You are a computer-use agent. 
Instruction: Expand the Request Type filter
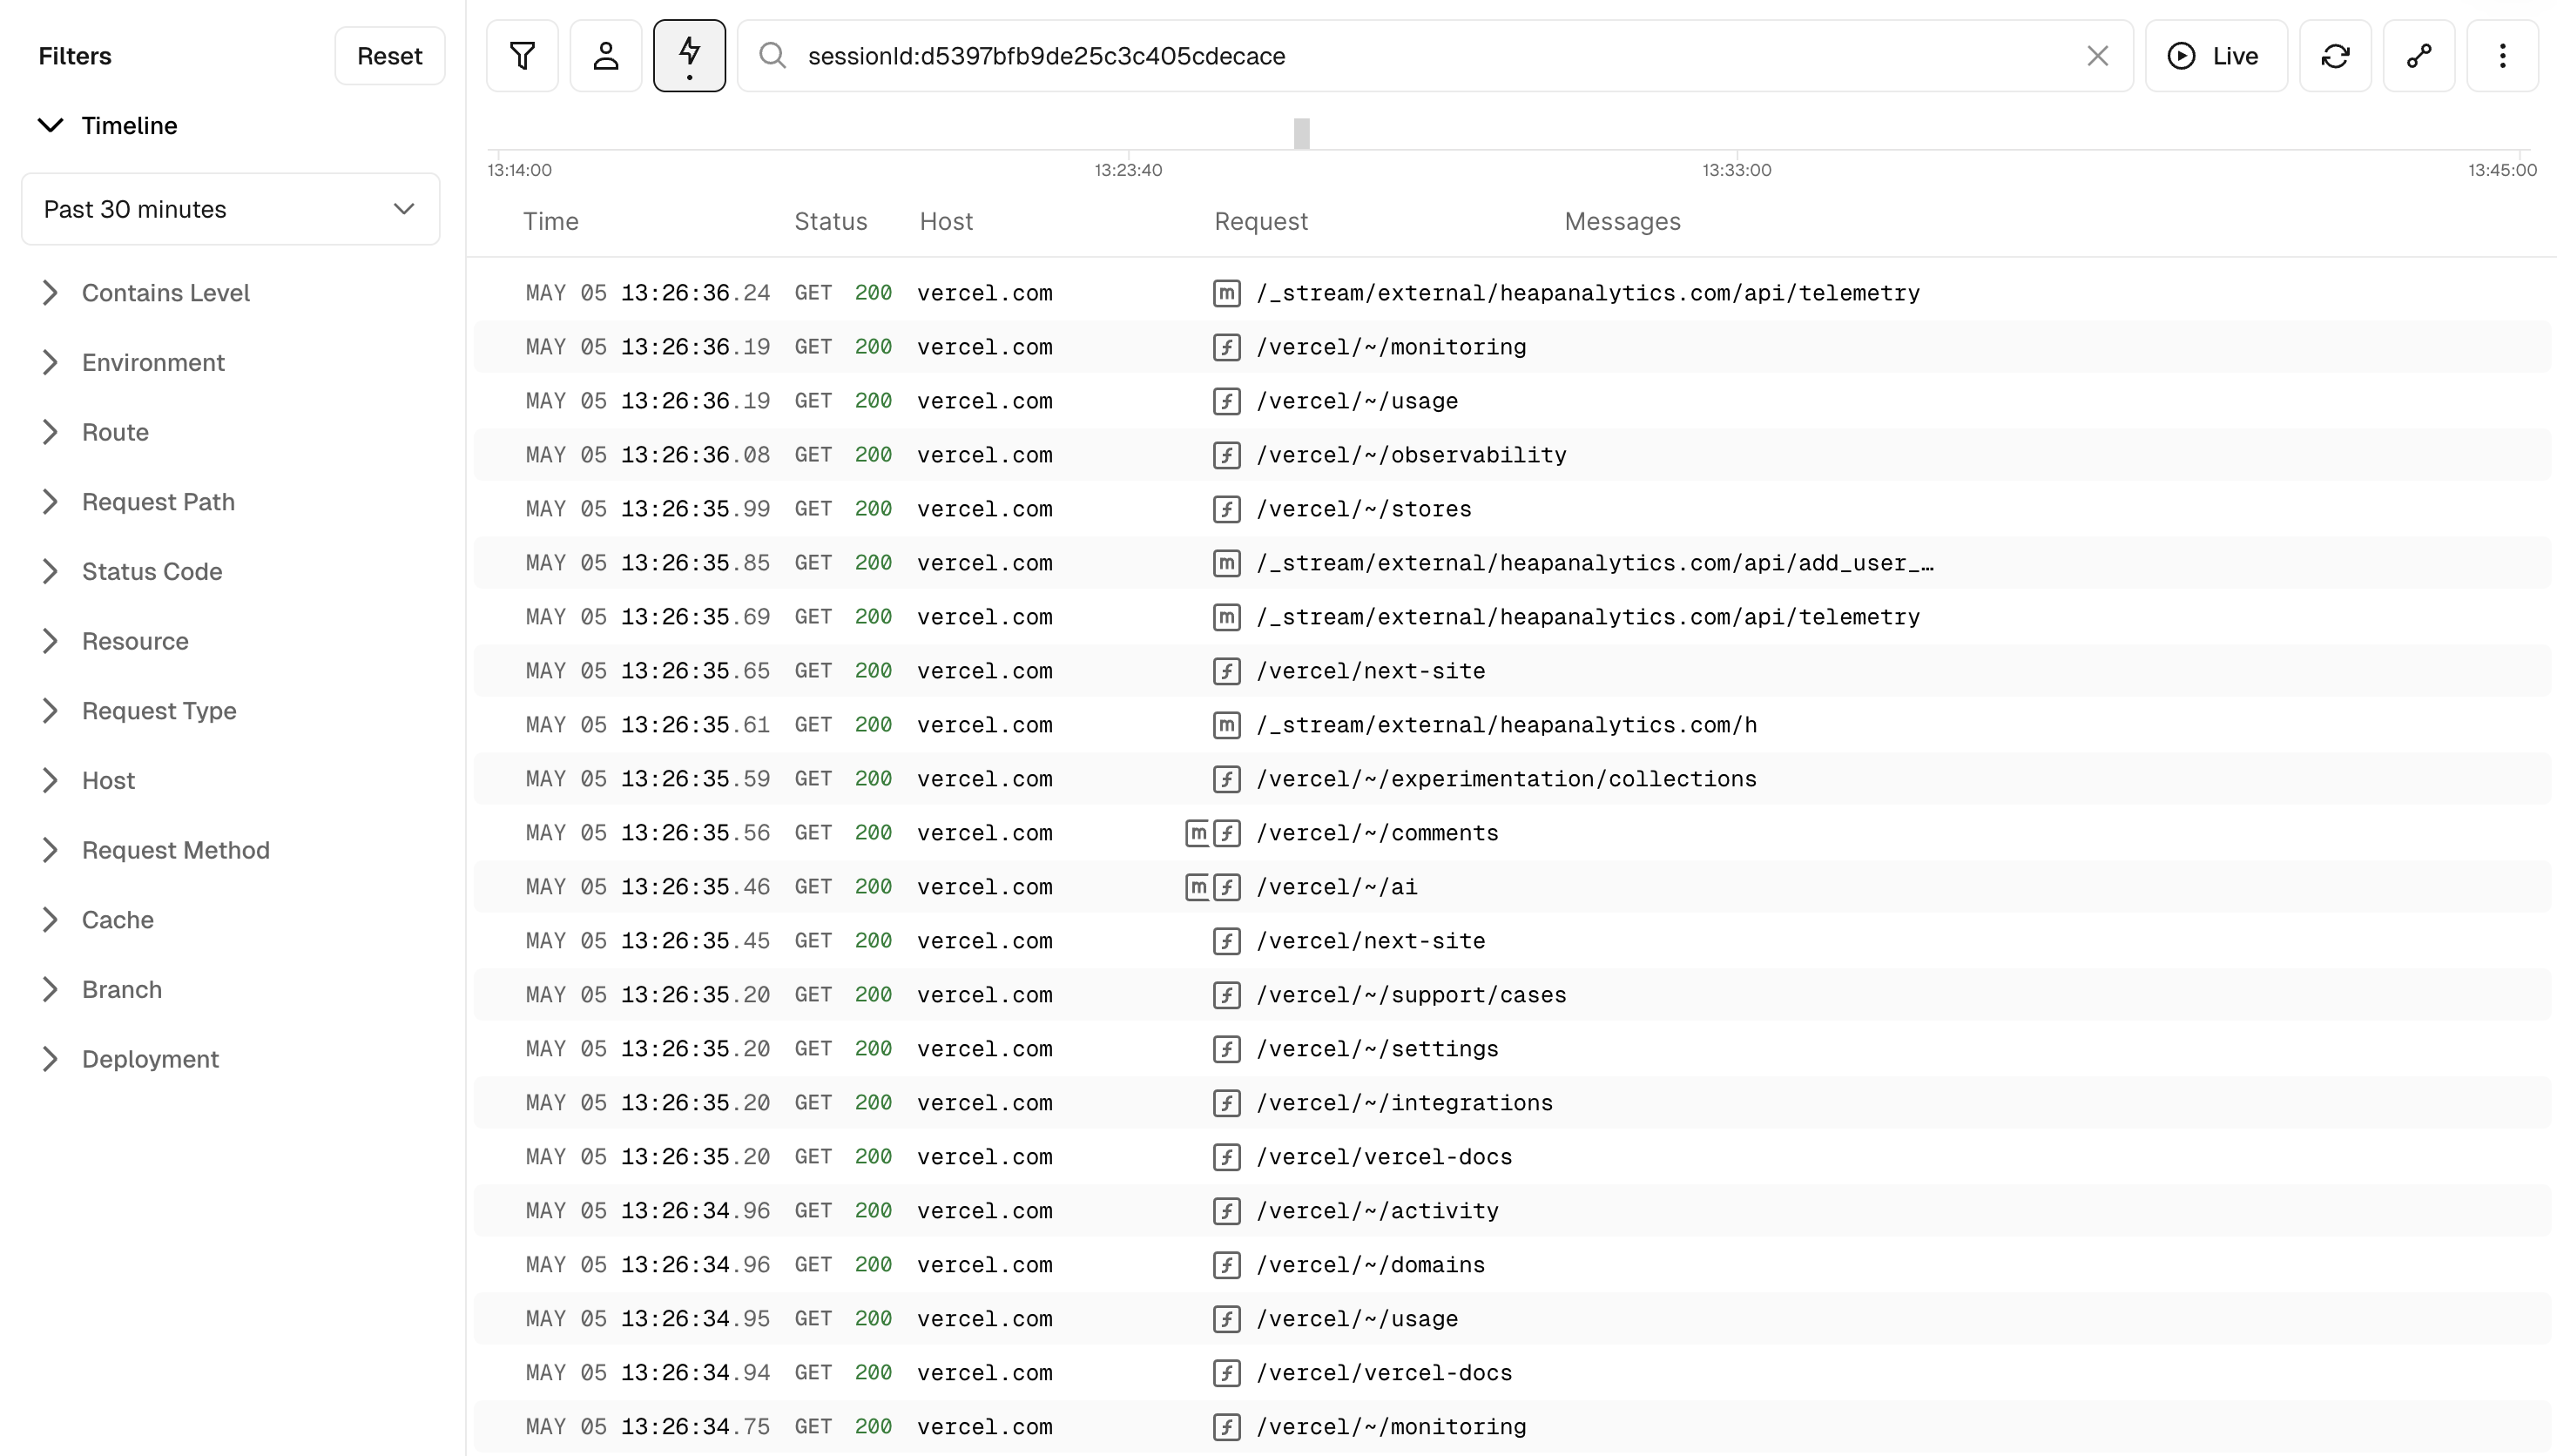pos(138,711)
